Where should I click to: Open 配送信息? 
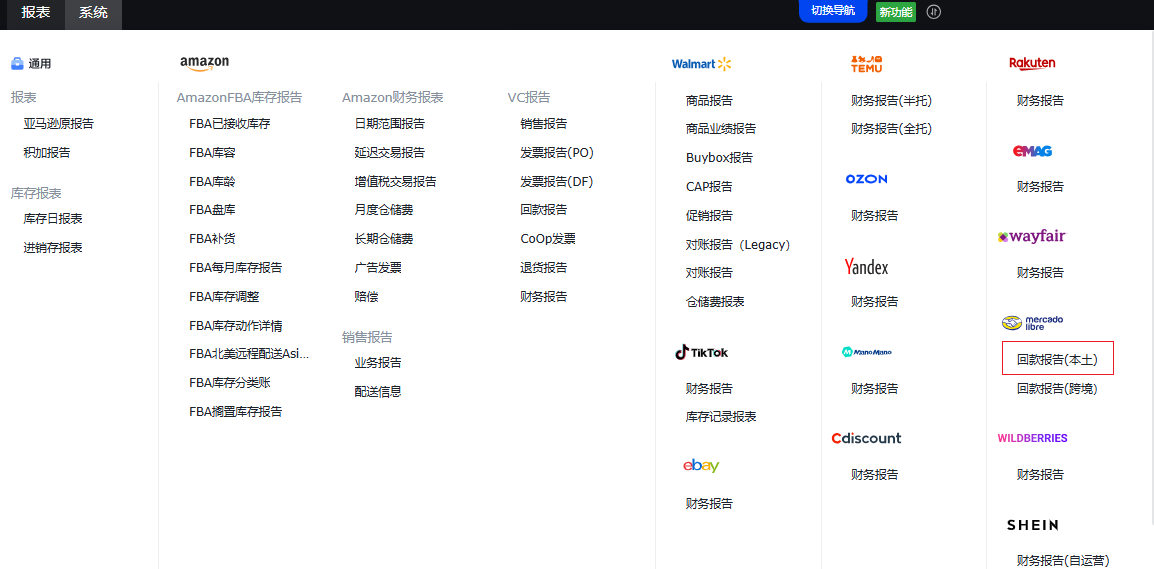click(x=378, y=392)
